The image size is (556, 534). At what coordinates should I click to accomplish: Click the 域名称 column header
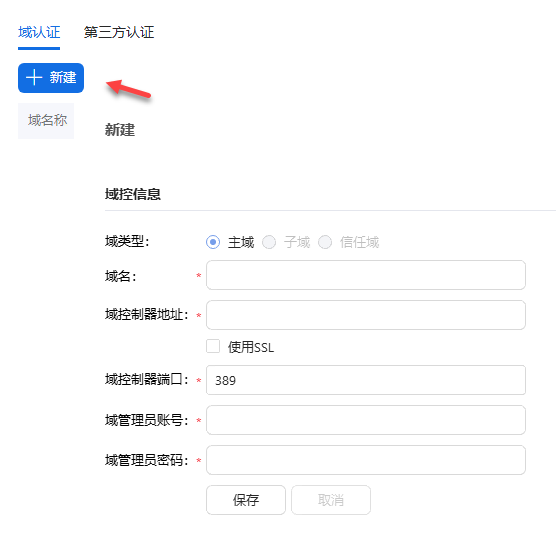click(48, 120)
